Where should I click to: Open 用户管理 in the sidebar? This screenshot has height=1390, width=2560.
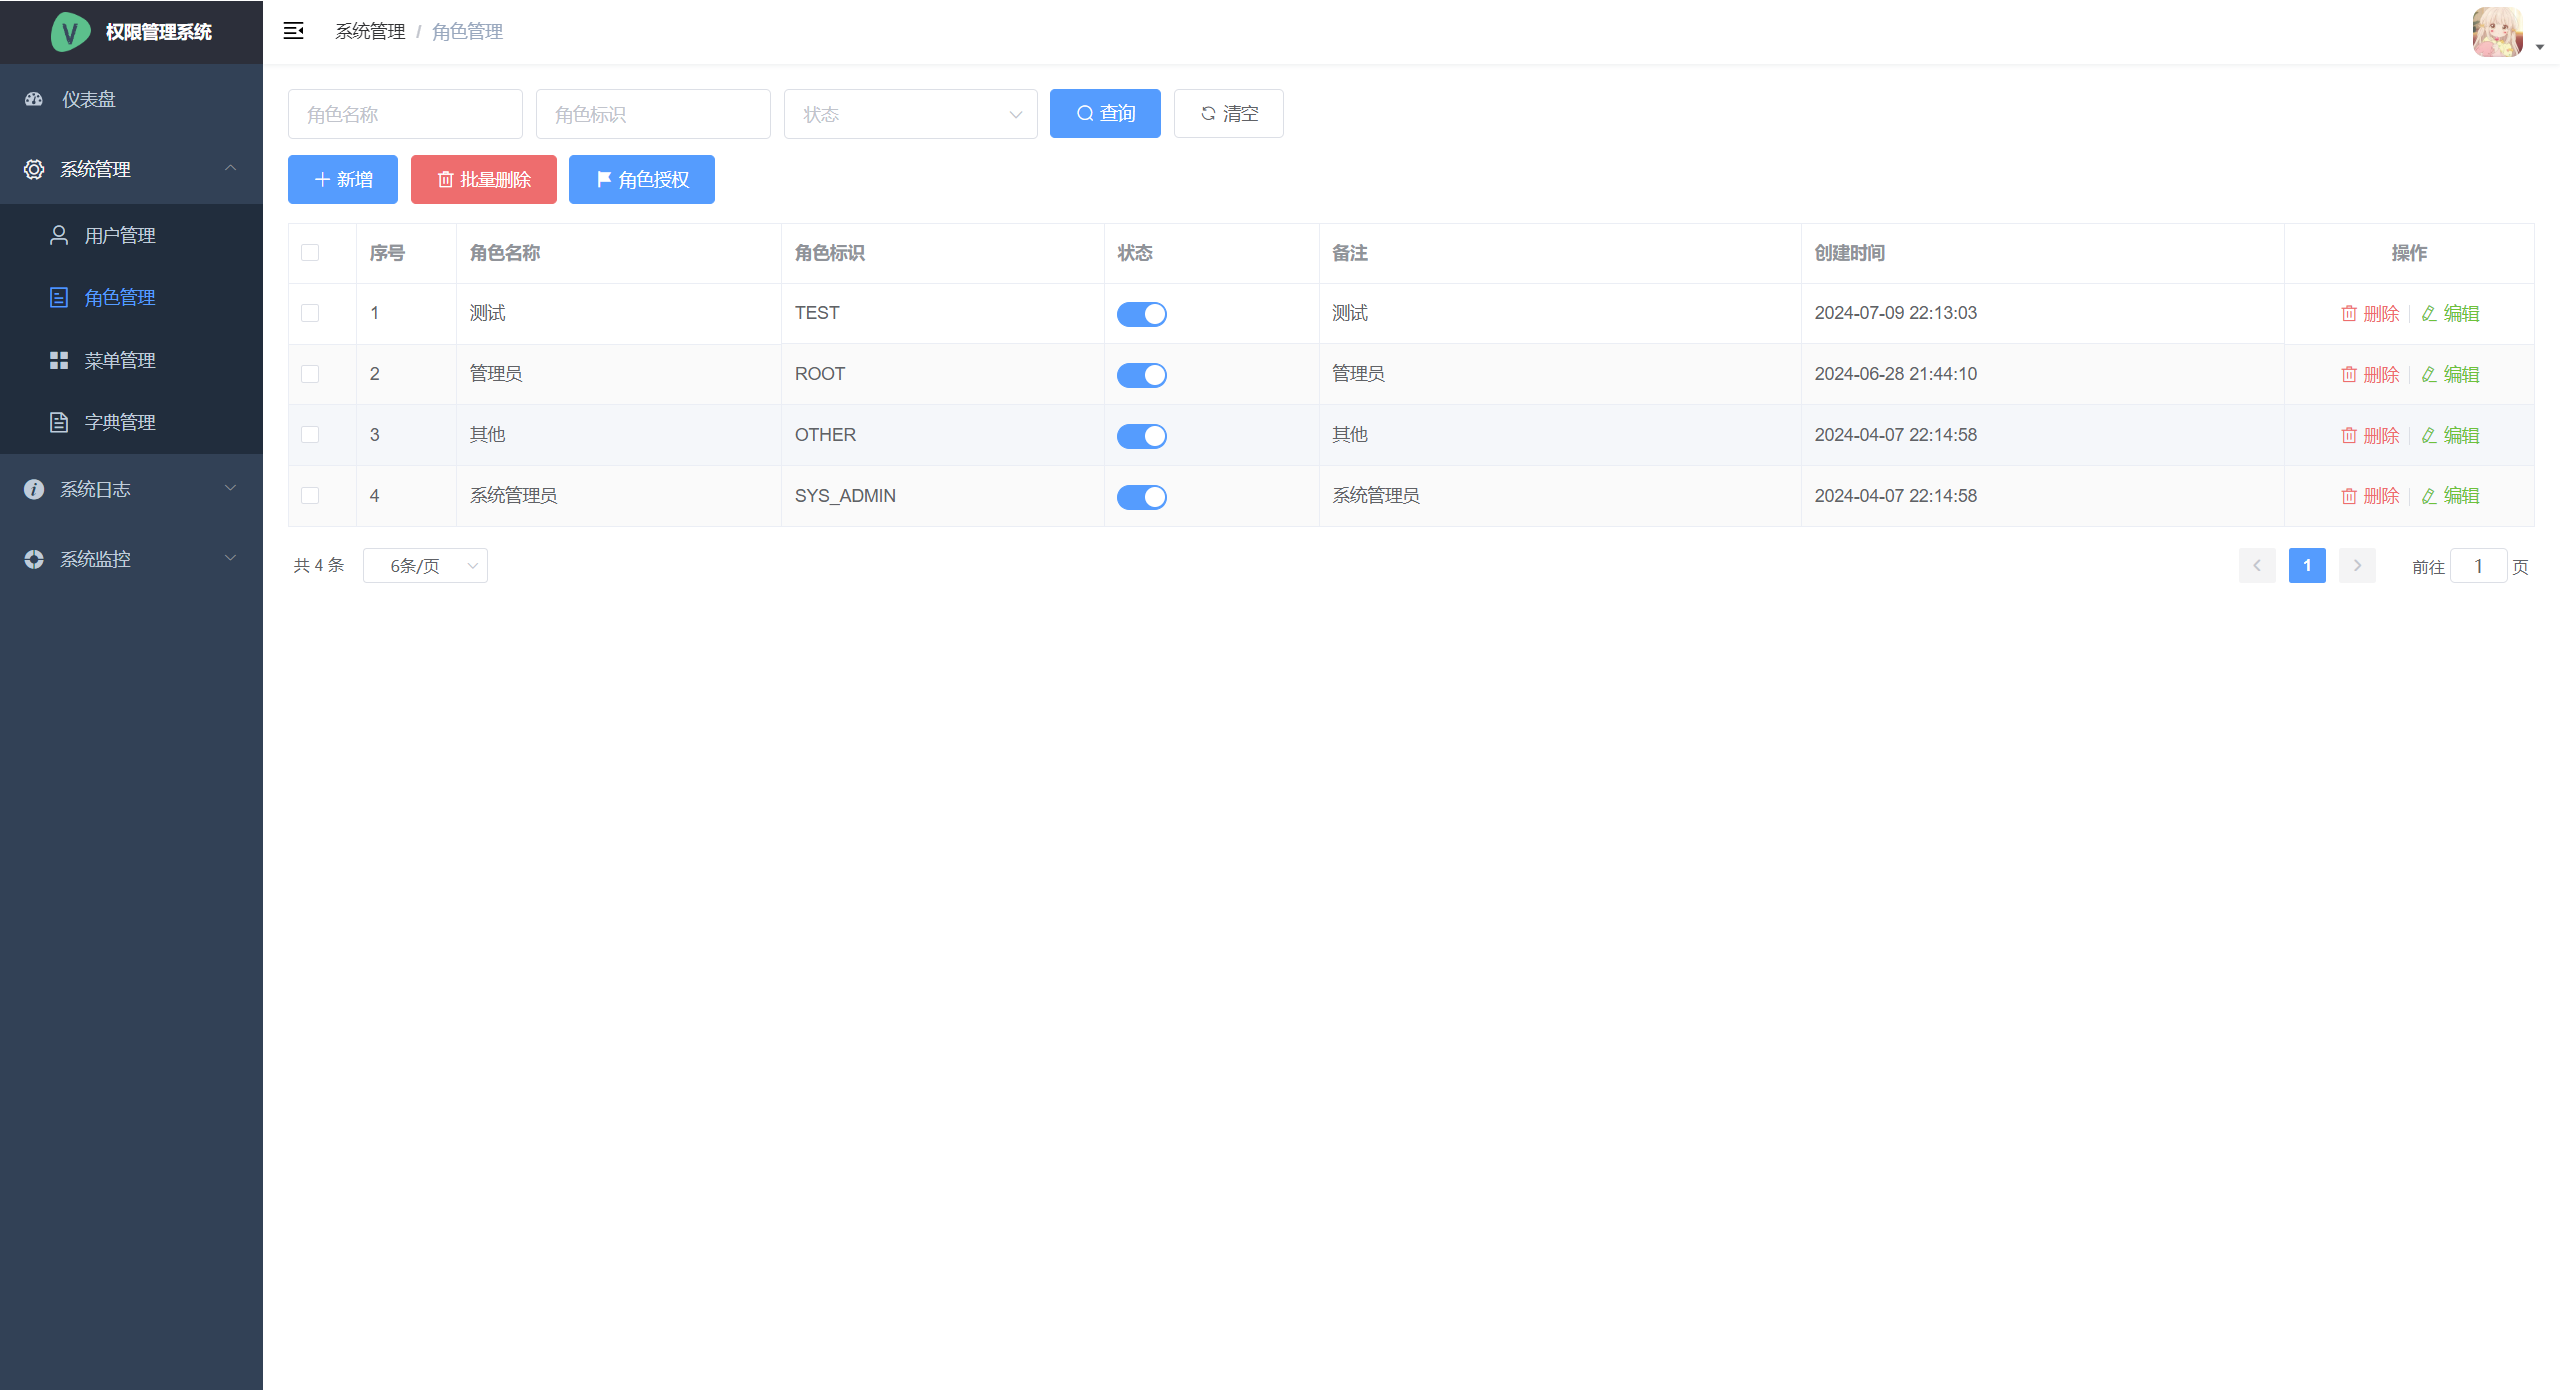tap(120, 235)
